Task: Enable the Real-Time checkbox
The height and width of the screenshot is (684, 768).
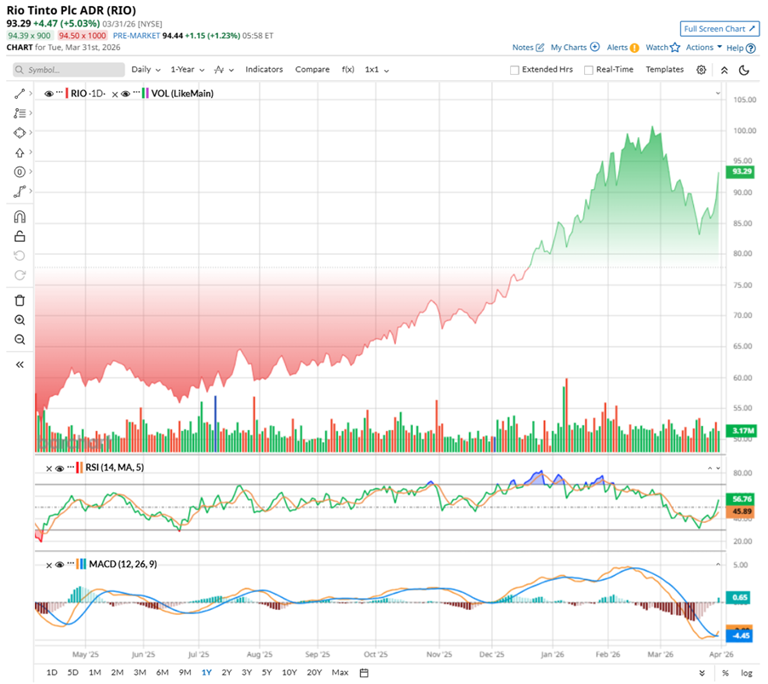Action: click(x=589, y=70)
